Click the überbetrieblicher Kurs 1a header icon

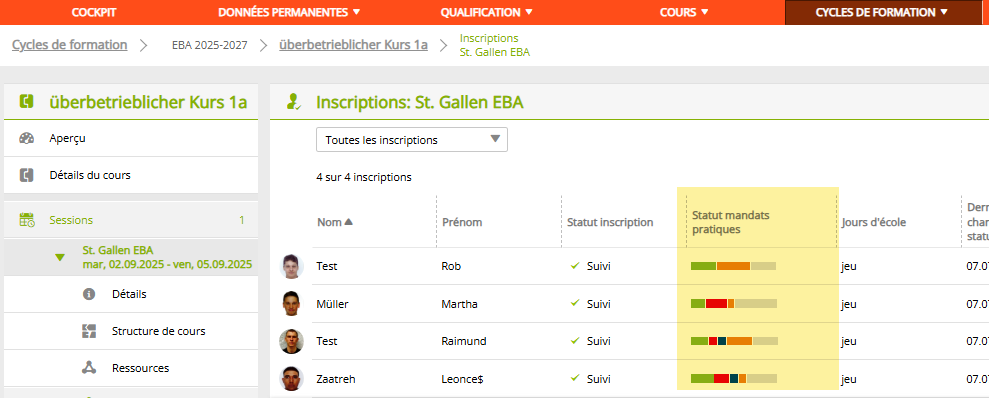26,102
